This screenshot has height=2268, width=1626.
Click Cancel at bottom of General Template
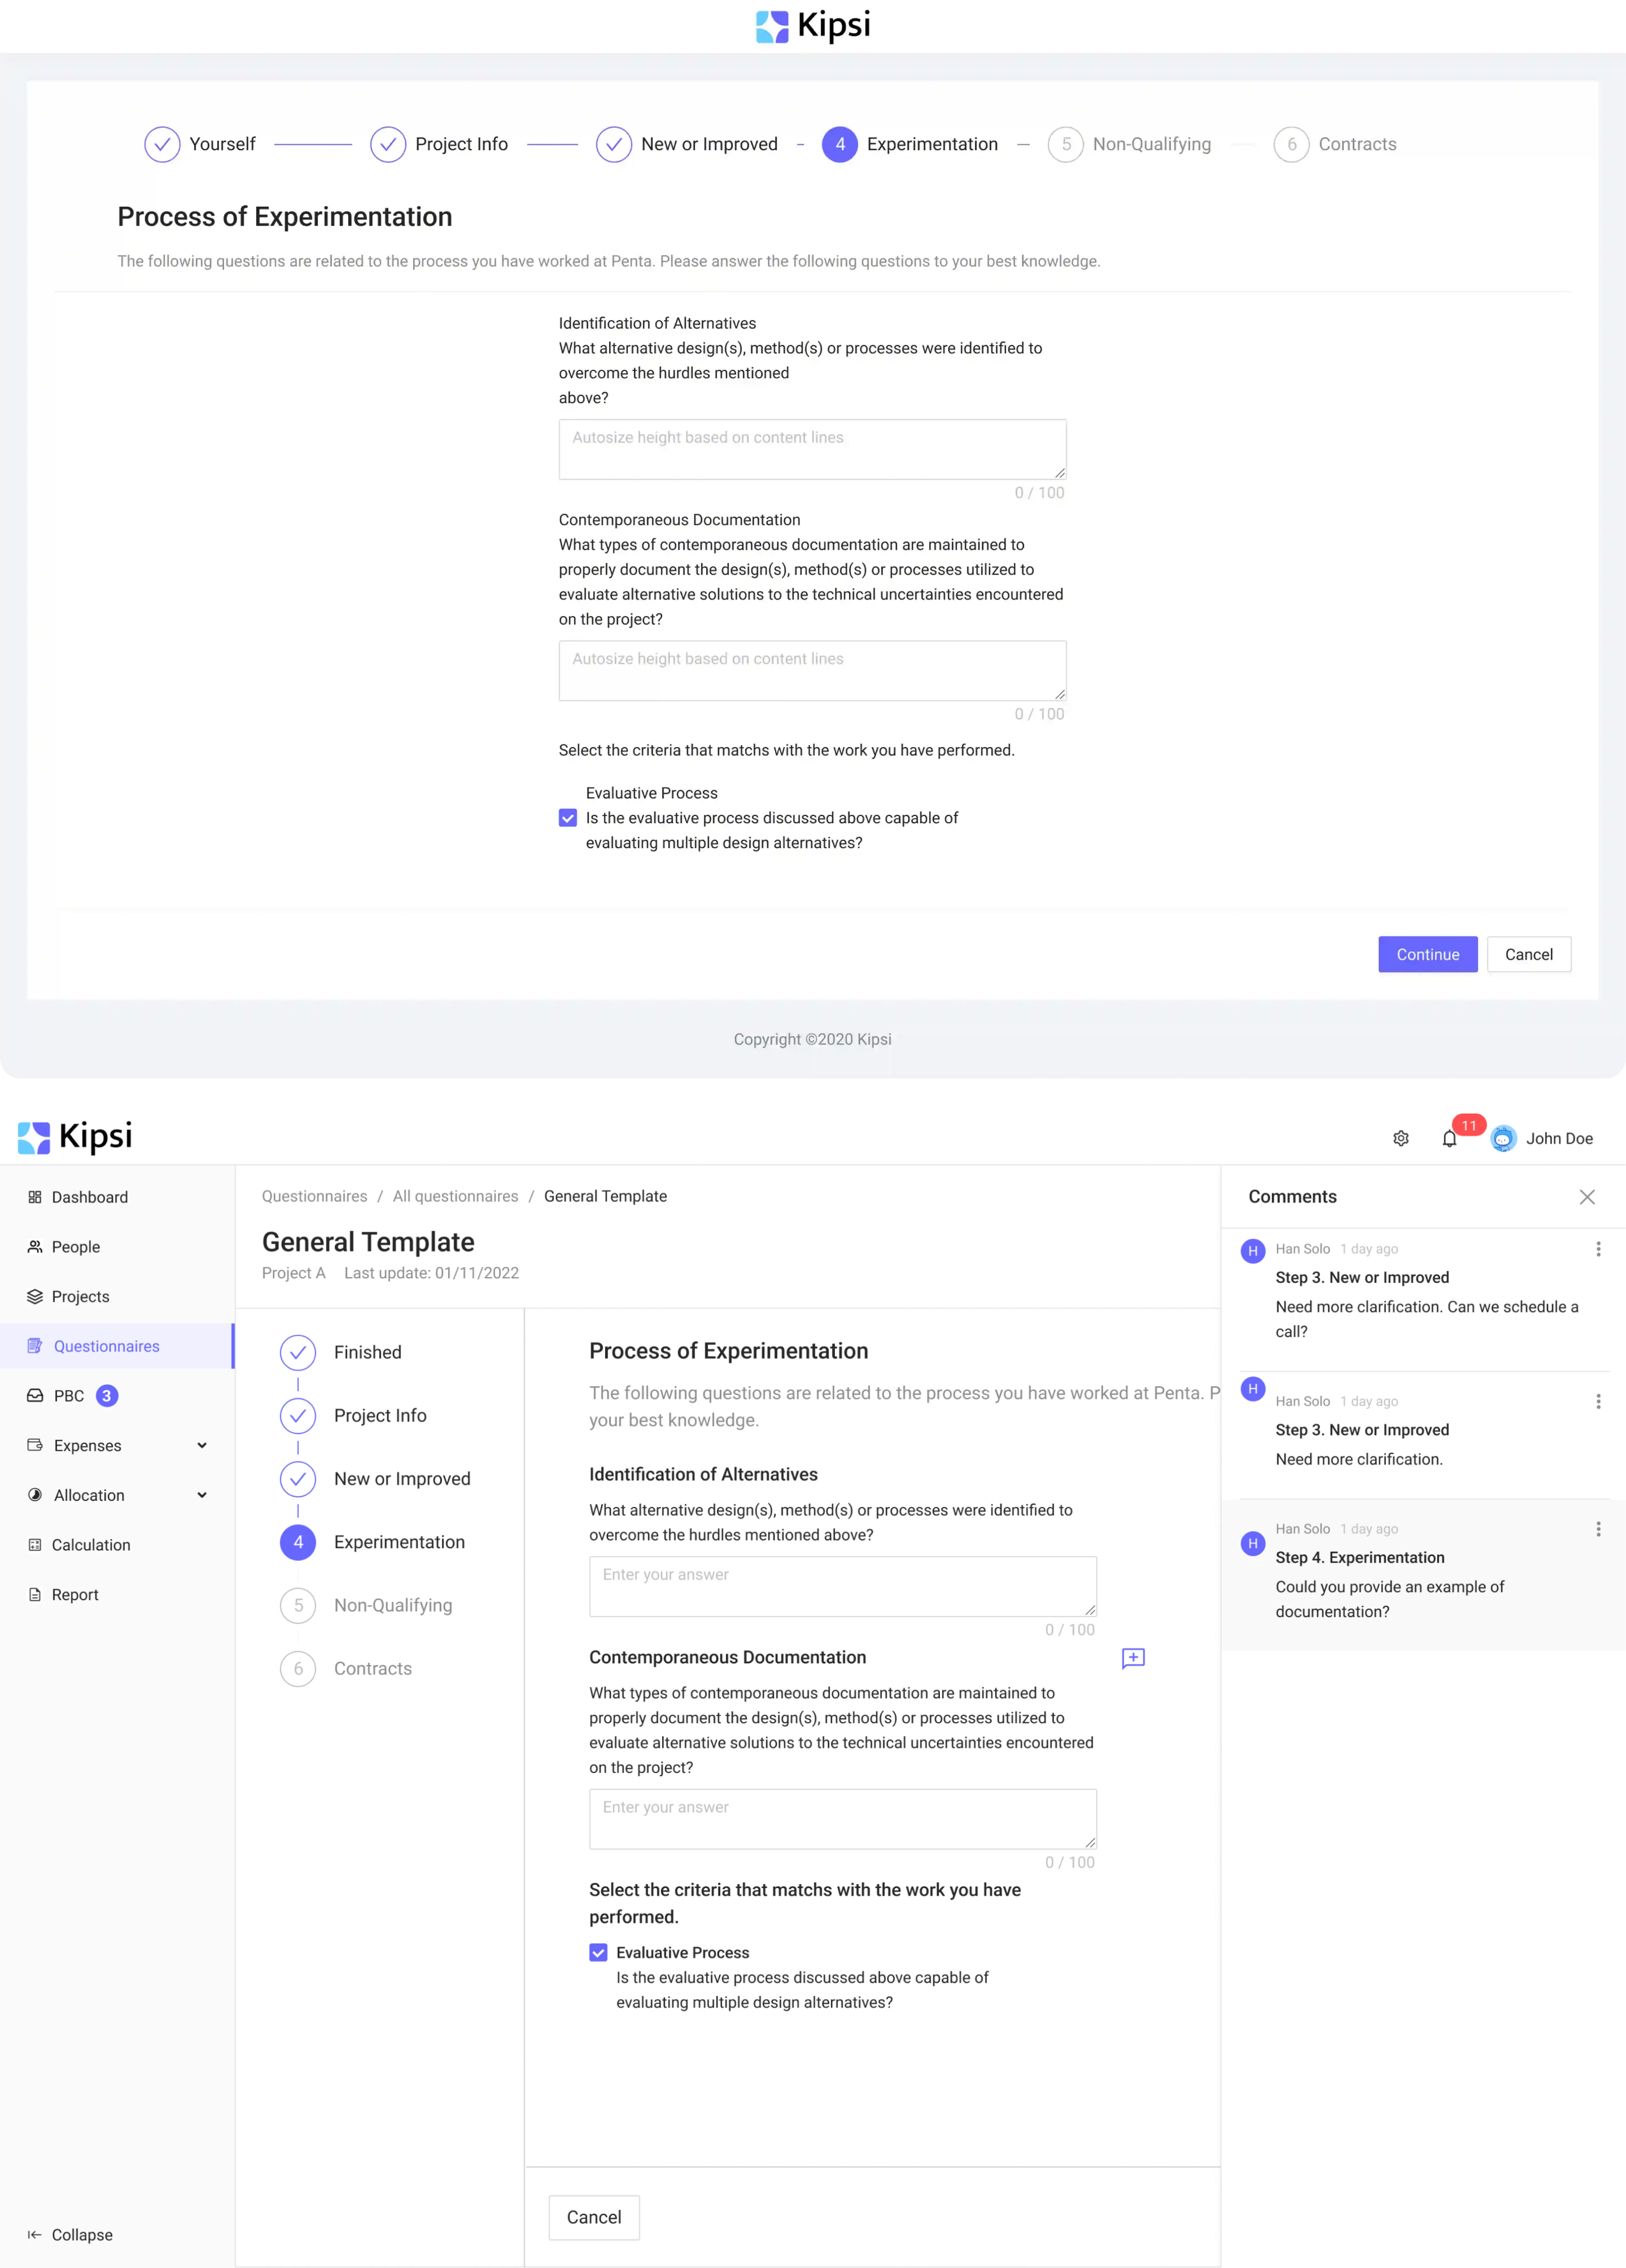coord(594,2218)
